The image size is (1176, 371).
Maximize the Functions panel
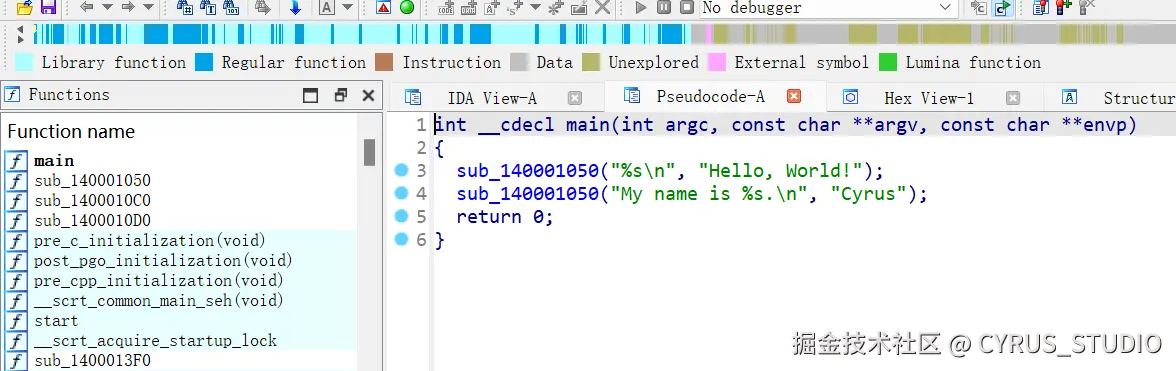(x=310, y=95)
